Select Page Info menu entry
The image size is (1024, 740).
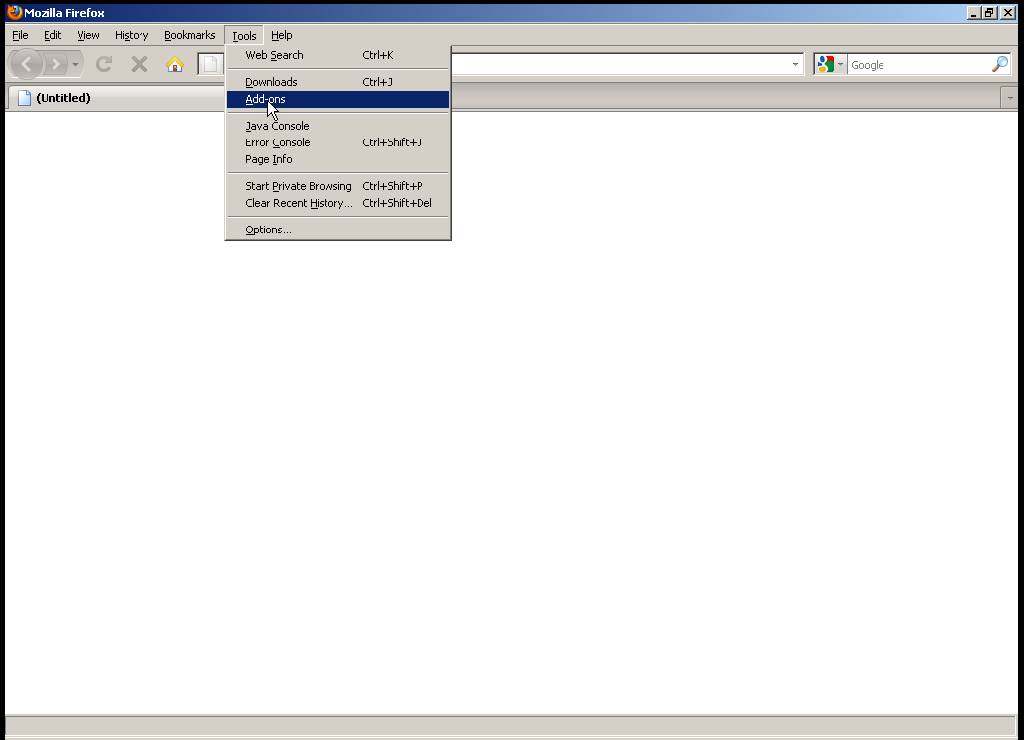pos(338,159)
